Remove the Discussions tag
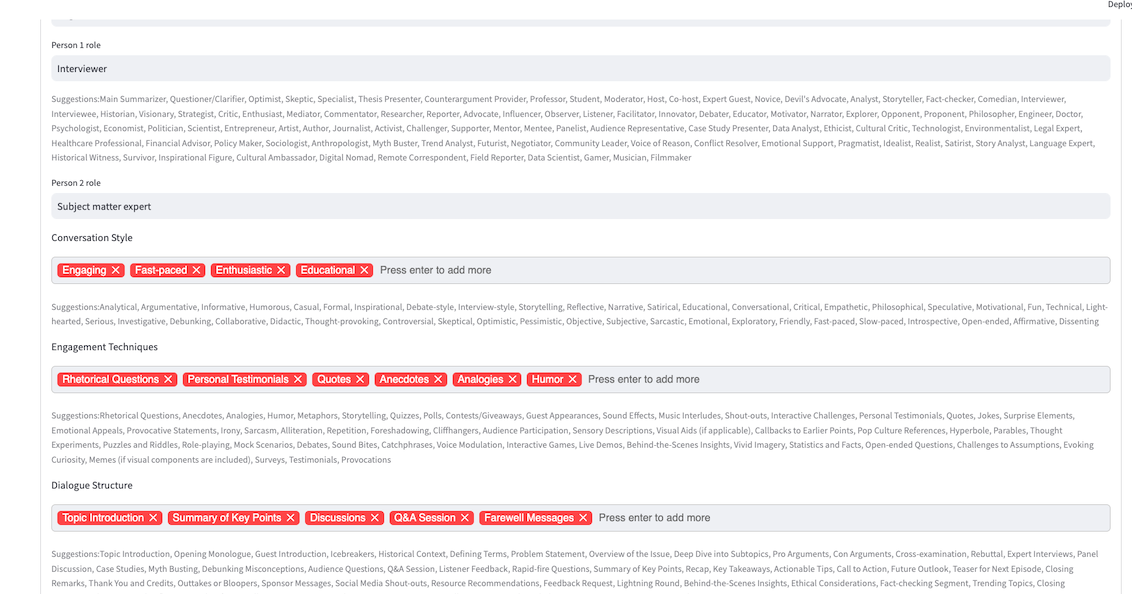This screenshot has height=594, width=1132. pos(375,518)
